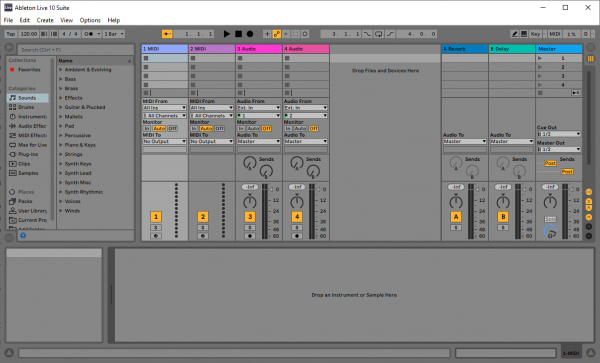This screenshot has height=363, width=600.
Task: Click the Arrangement Record button
Action: [250, 34]
